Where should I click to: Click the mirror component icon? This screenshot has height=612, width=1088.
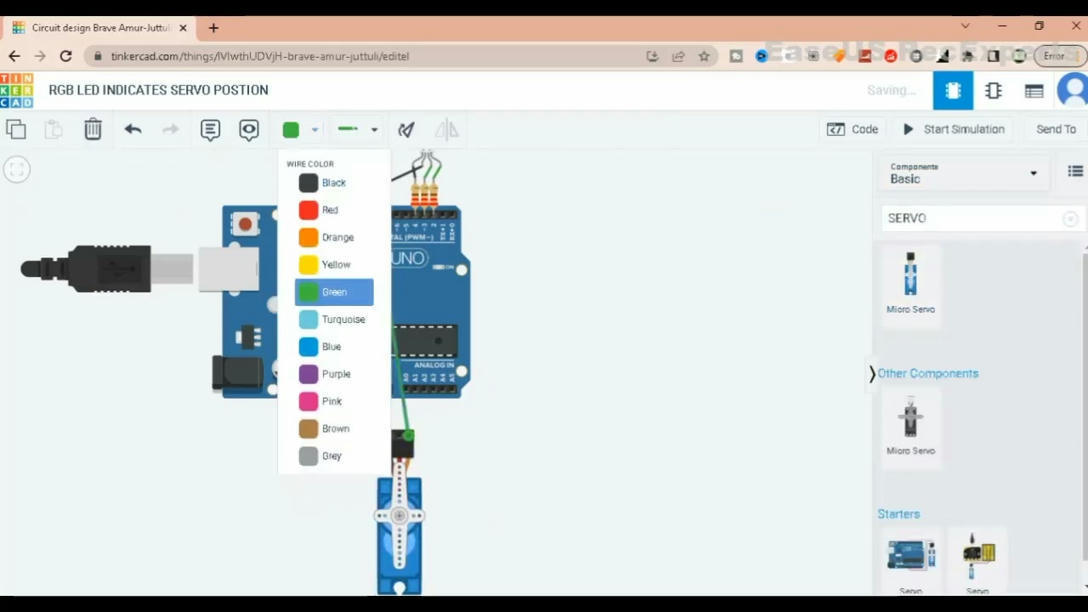coord(446,129)
